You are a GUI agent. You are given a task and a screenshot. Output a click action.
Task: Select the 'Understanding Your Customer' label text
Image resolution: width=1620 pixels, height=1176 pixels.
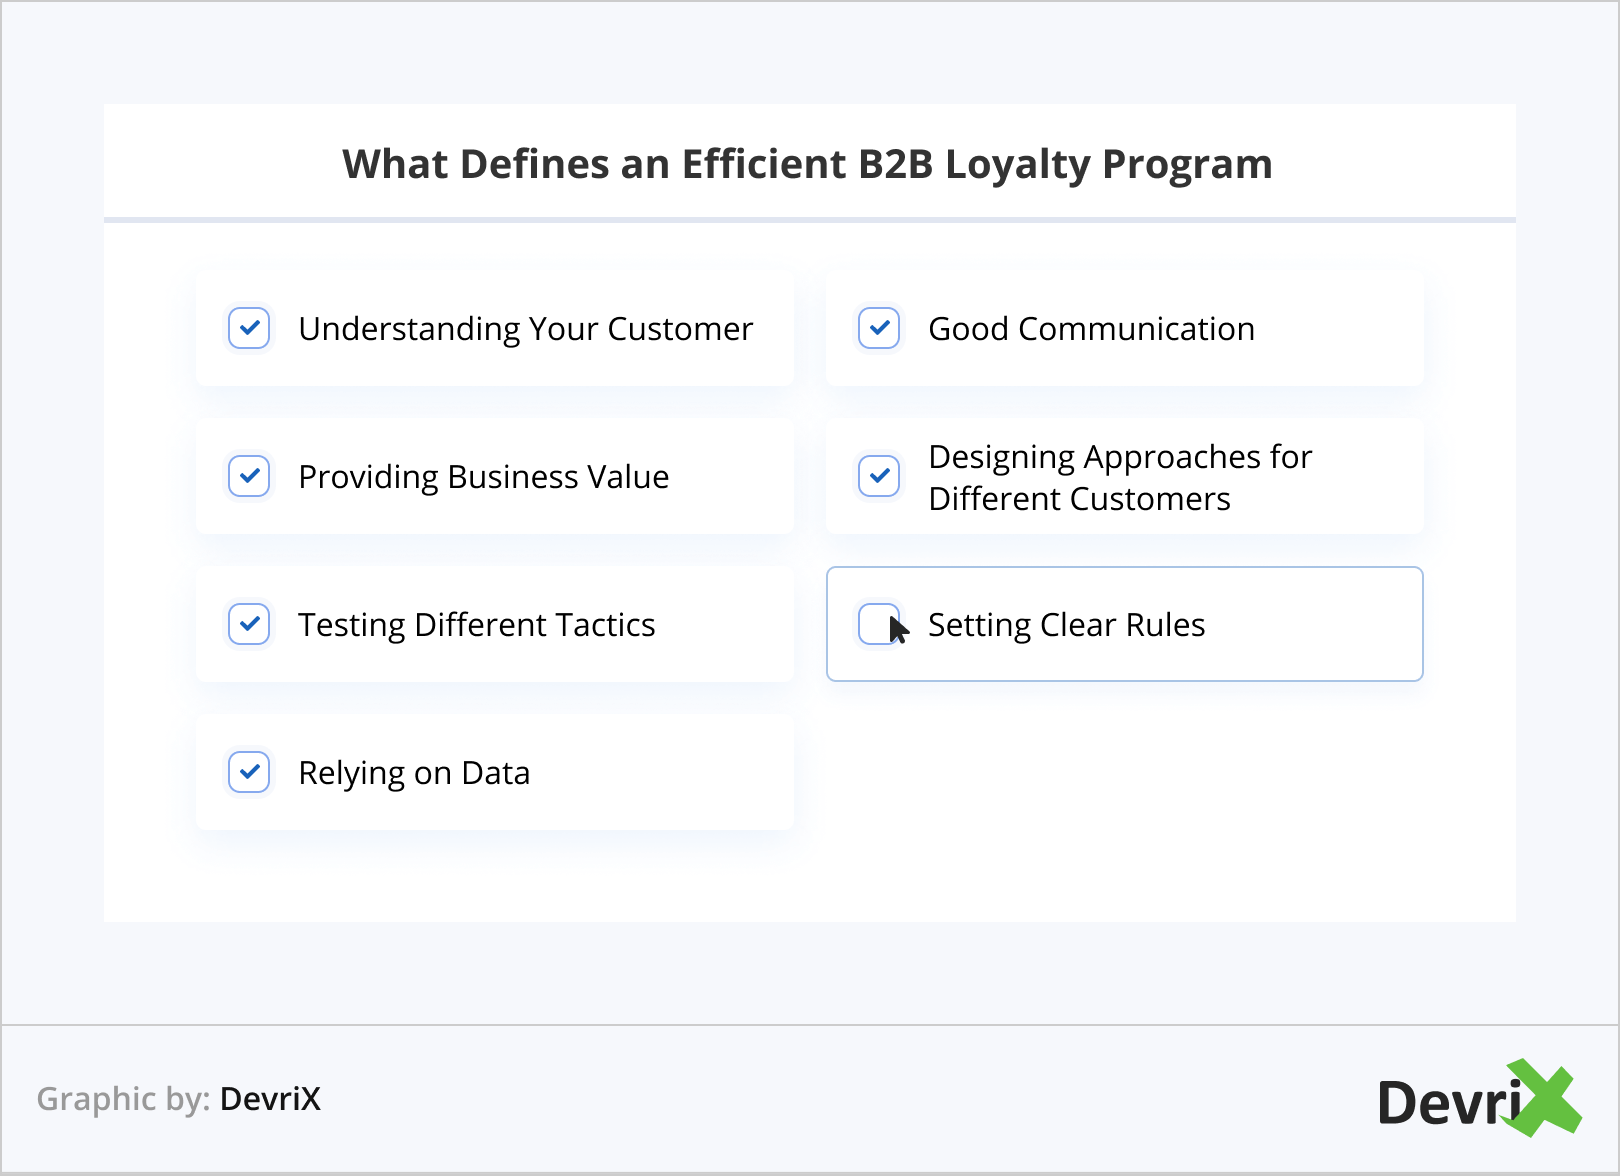525,329
